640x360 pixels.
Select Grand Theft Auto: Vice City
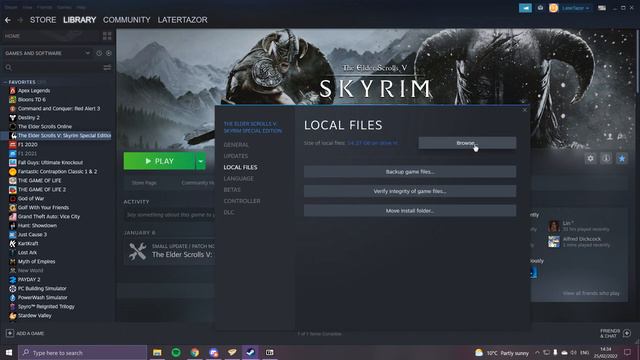tap(49, 216)
